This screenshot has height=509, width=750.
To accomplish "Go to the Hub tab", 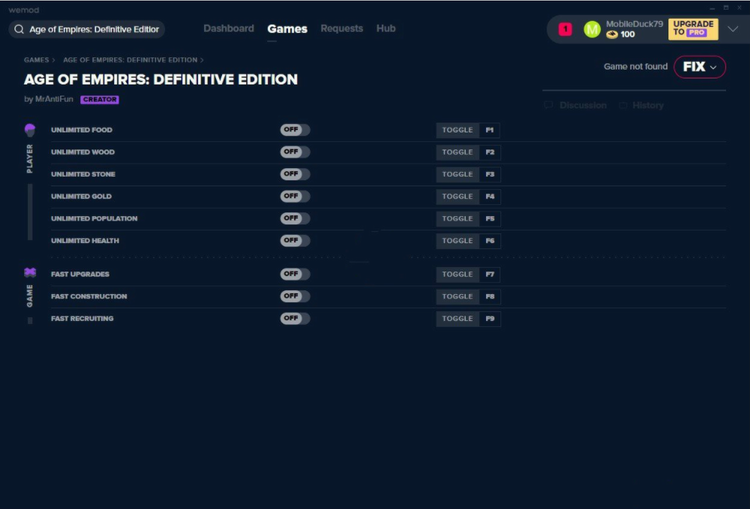I will tap(386, 29).
